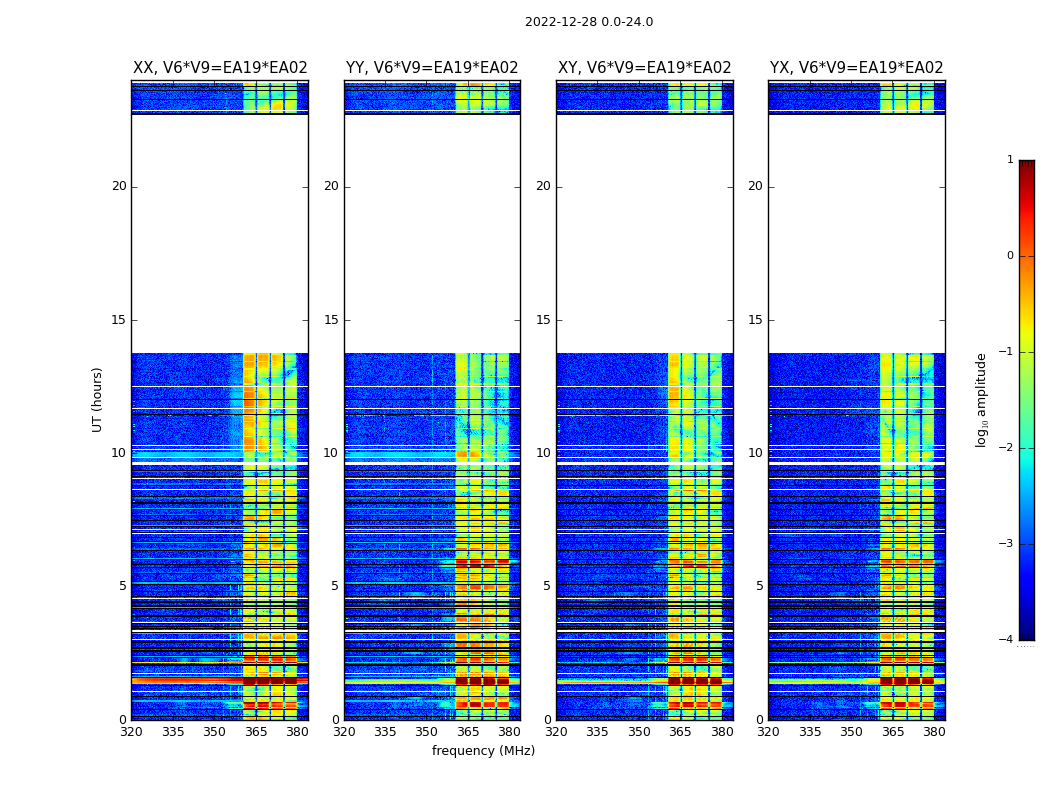Viewport: 1050px width, 800px height.
Task: Select the YY polarization panel title
Action: [x=432, y=68]
